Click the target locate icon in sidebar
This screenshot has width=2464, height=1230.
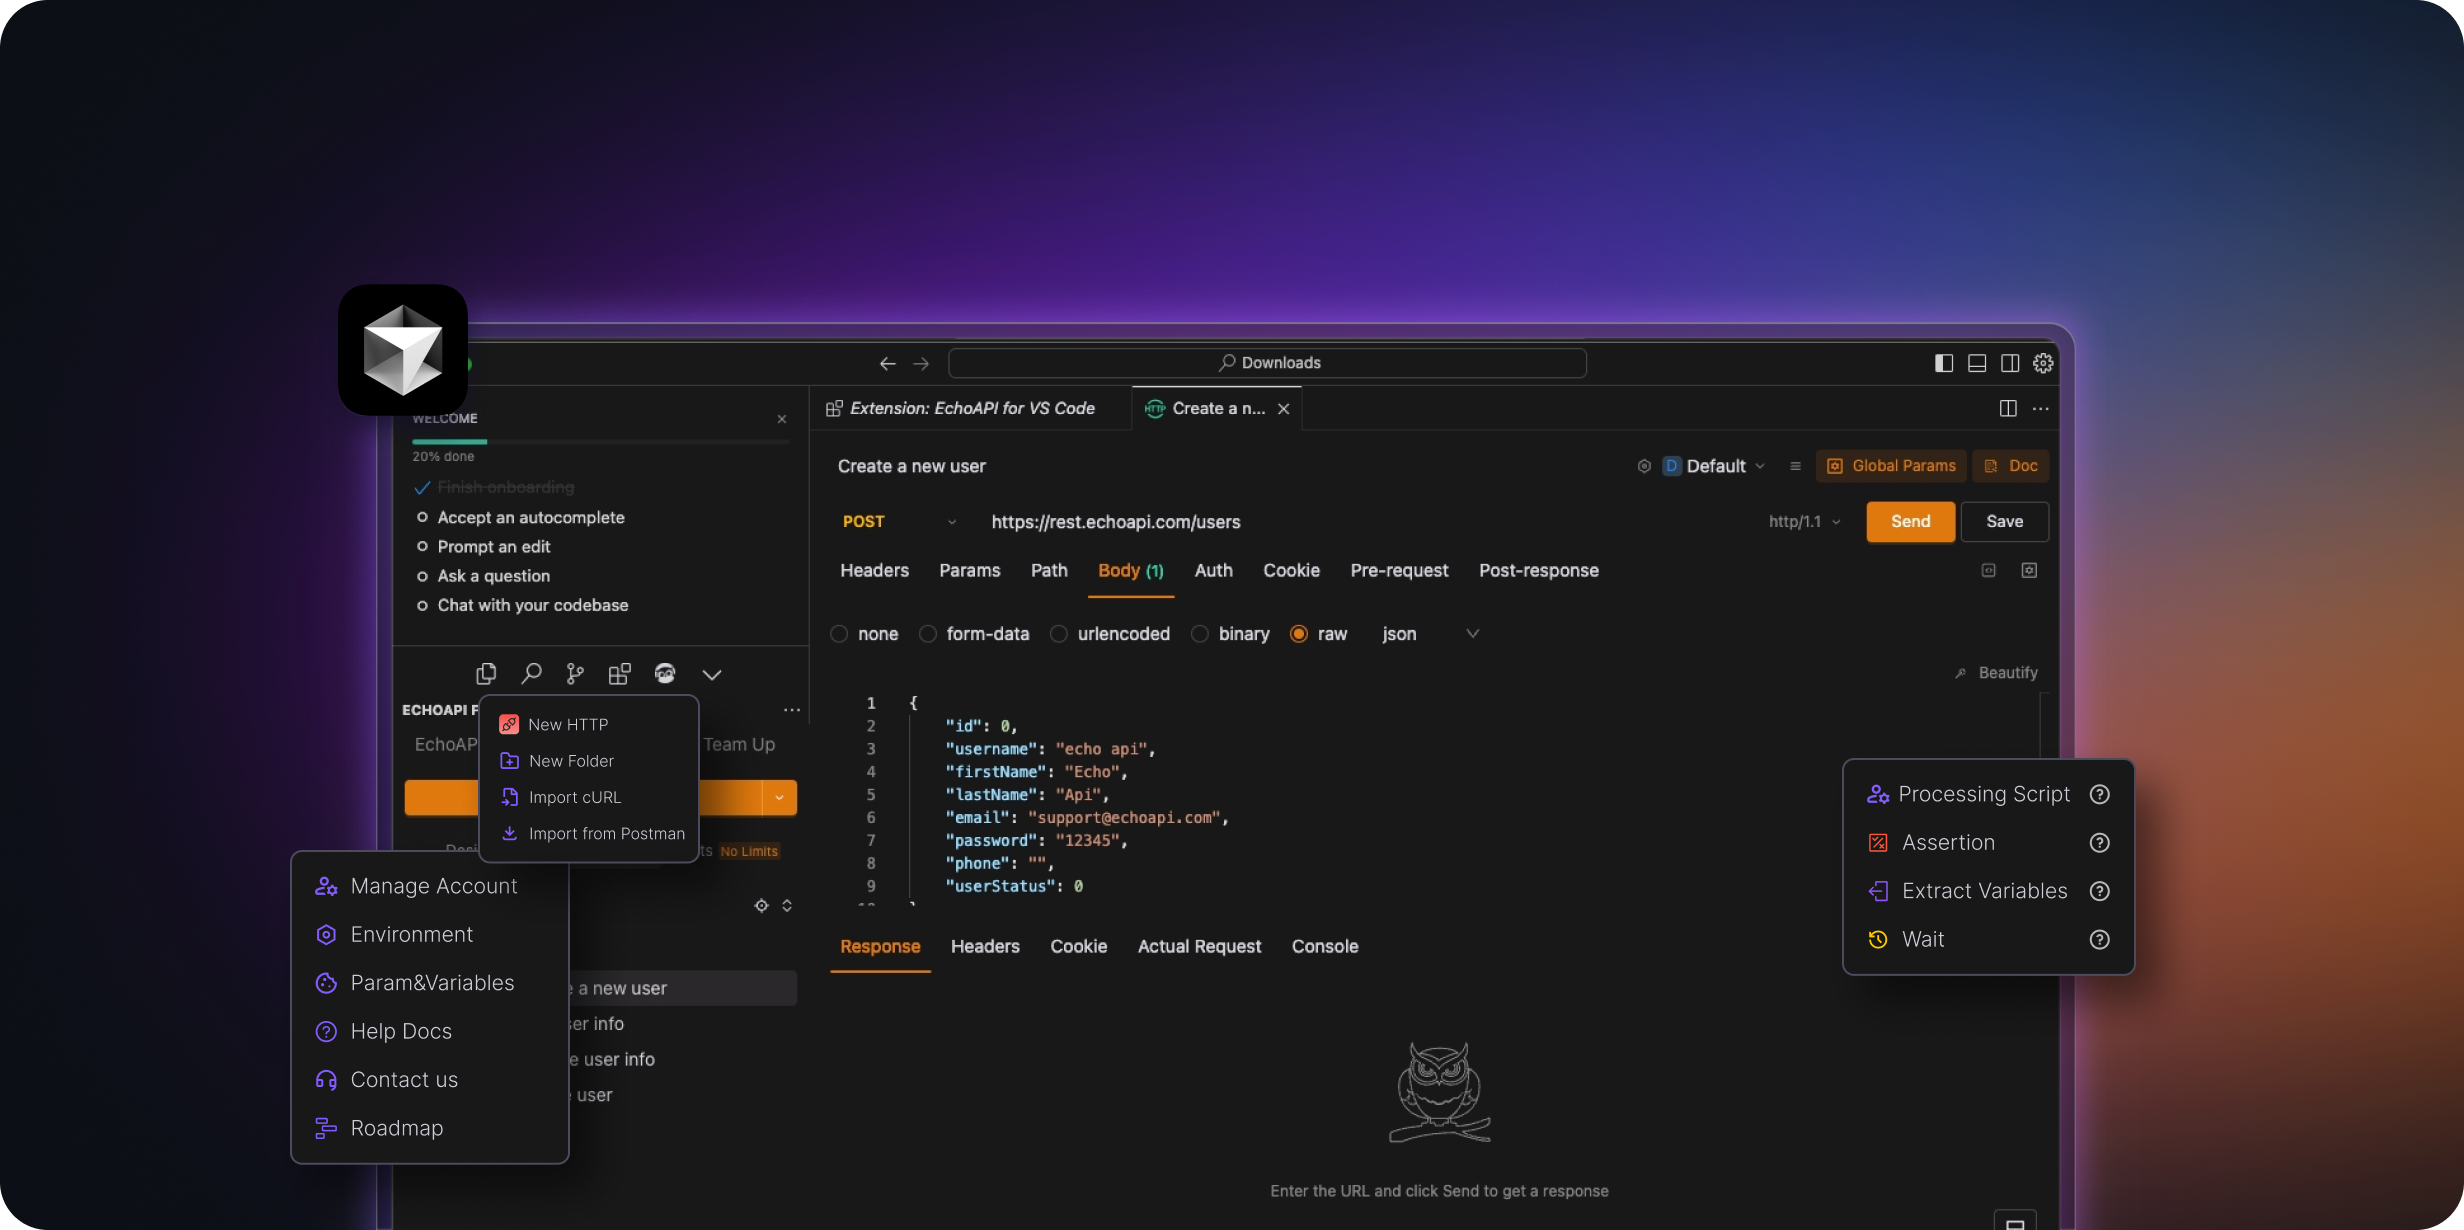[761, 905]
